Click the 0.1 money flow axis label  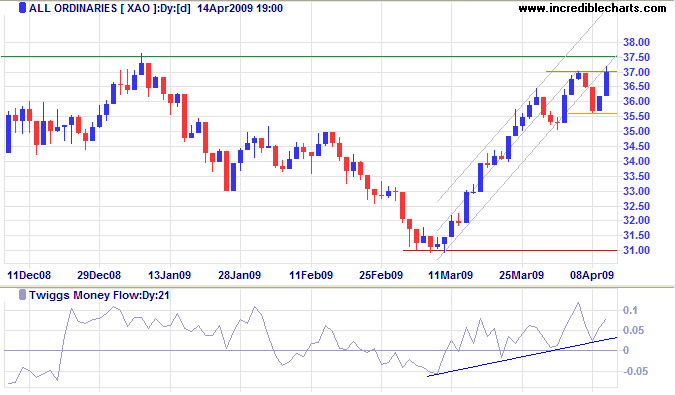(x=630, y=310)
